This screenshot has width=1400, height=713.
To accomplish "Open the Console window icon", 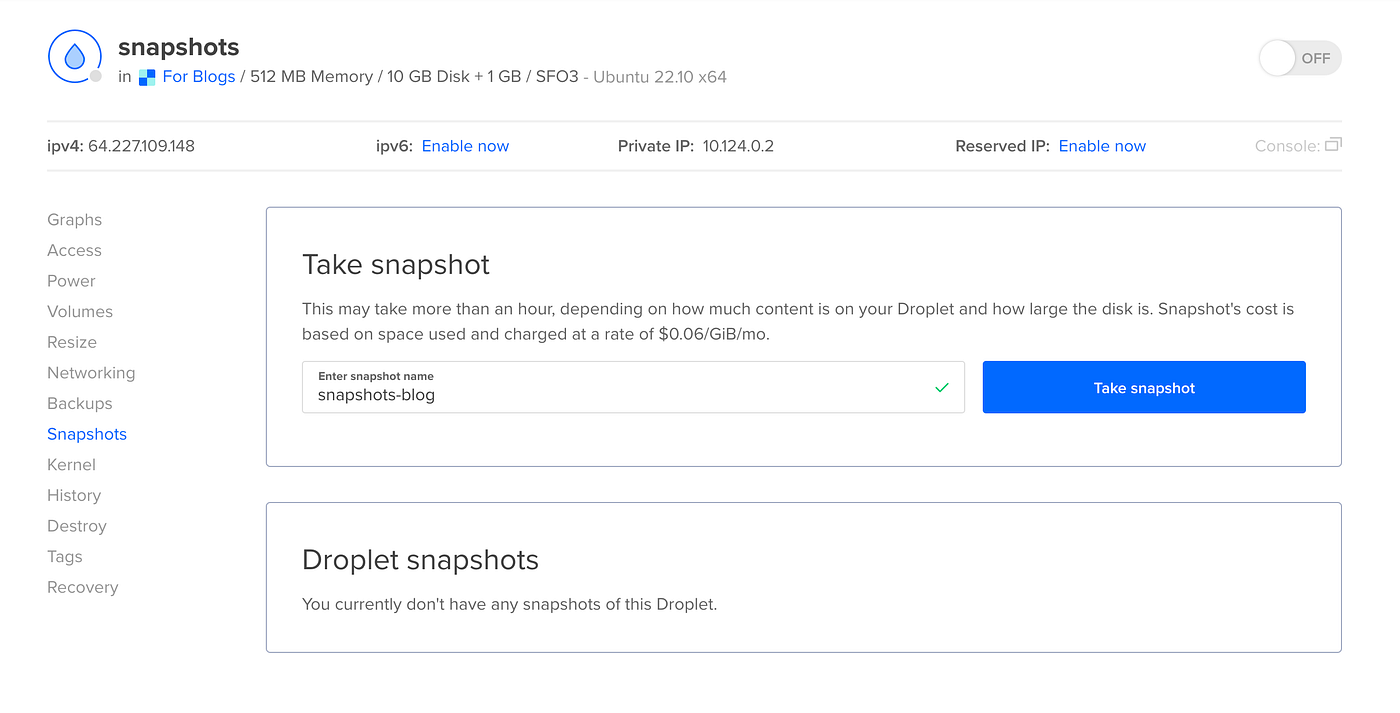I will pyautogui.click(x=1333, y=145).
